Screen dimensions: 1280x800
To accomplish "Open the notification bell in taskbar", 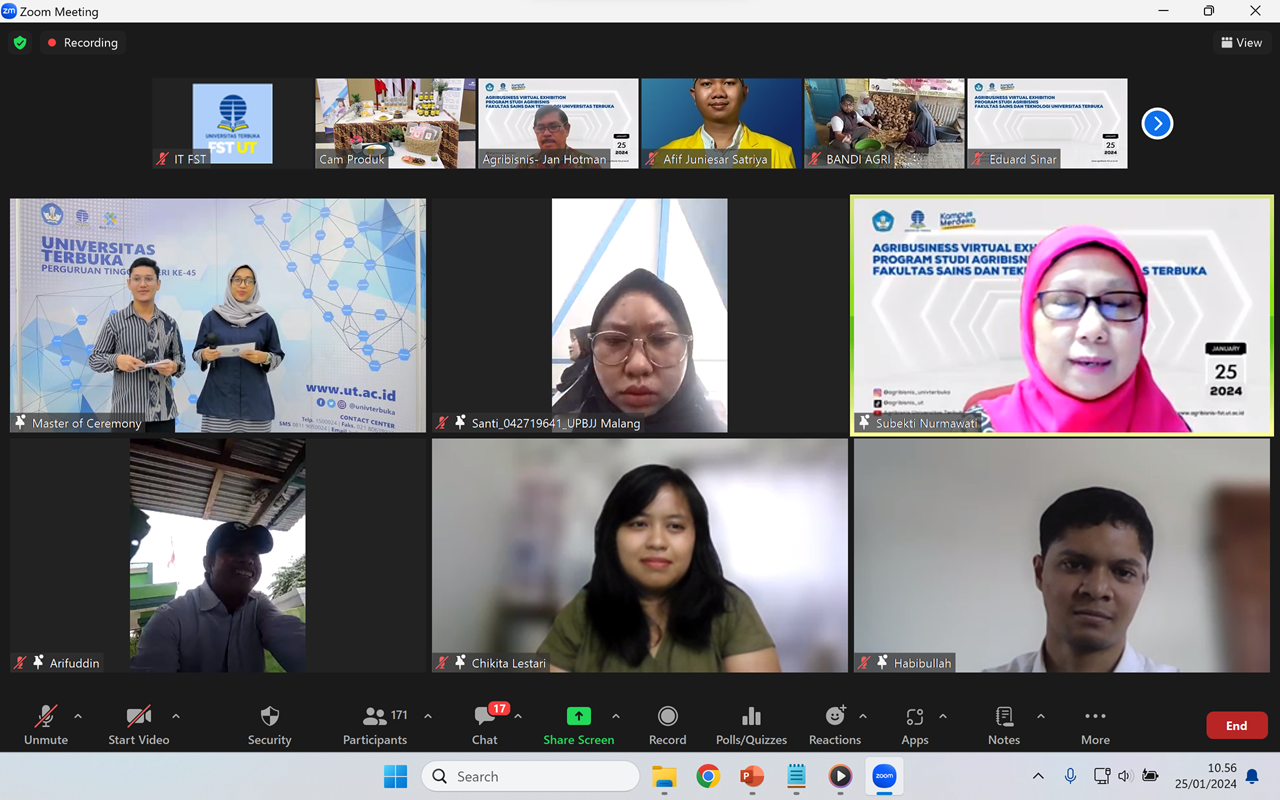I will 1252,776.
